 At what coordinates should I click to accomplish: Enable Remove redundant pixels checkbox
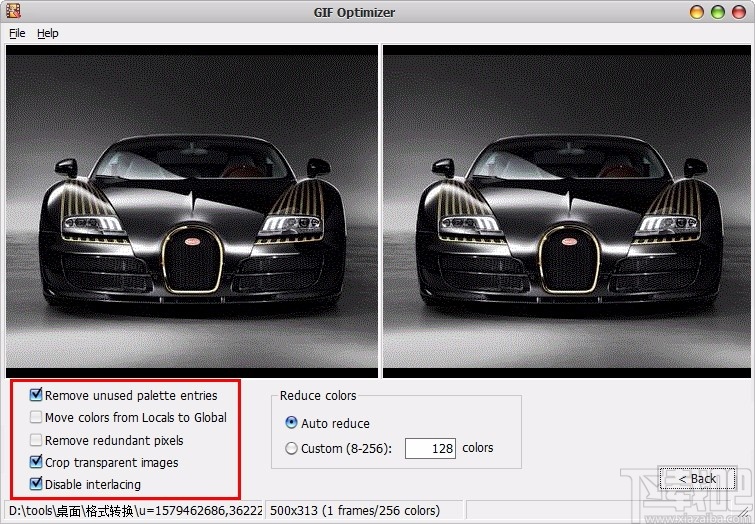[x=36, y=440]
